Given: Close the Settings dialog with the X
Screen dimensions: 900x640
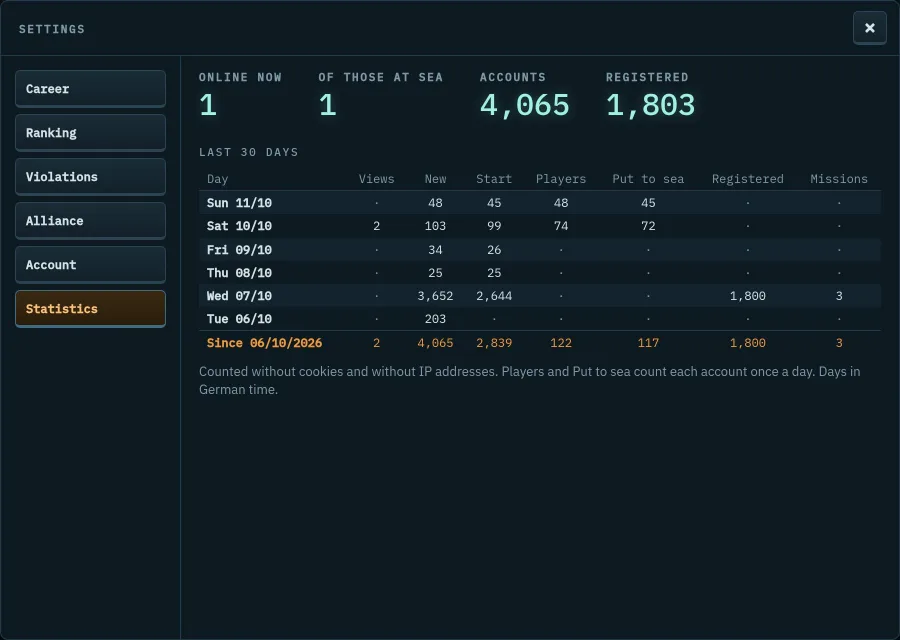Looking at the screenshot, I should (870, 28).
